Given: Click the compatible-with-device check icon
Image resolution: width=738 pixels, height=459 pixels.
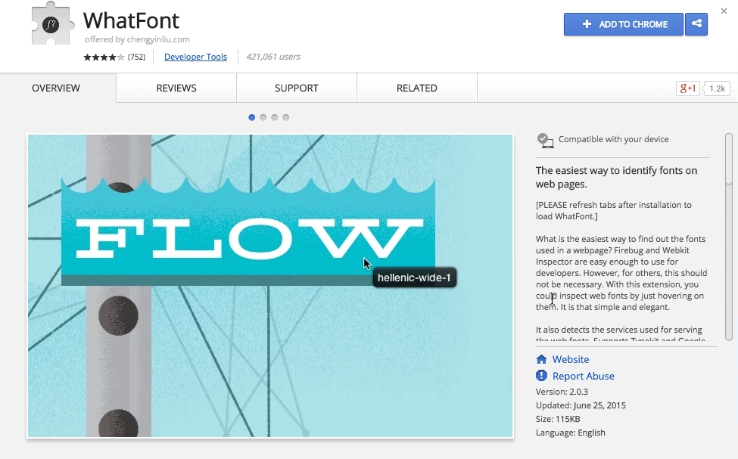Looking at the screenshot, I should pyautogui.click(x=545, y=140).
